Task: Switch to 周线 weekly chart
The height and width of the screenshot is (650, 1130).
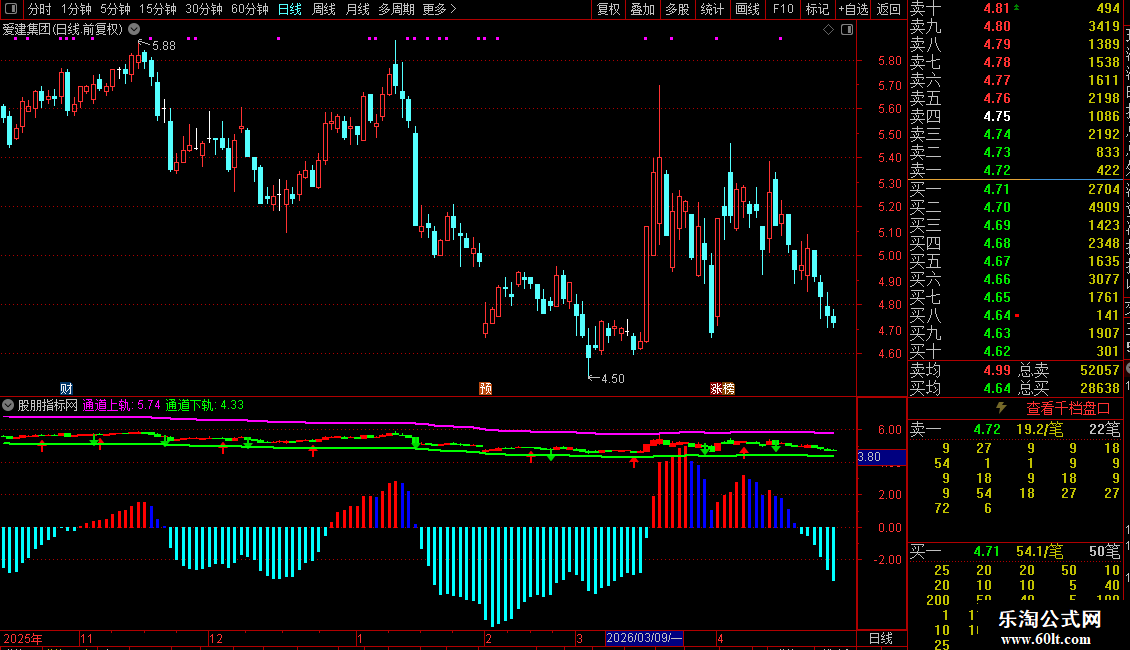Action: 324,9
